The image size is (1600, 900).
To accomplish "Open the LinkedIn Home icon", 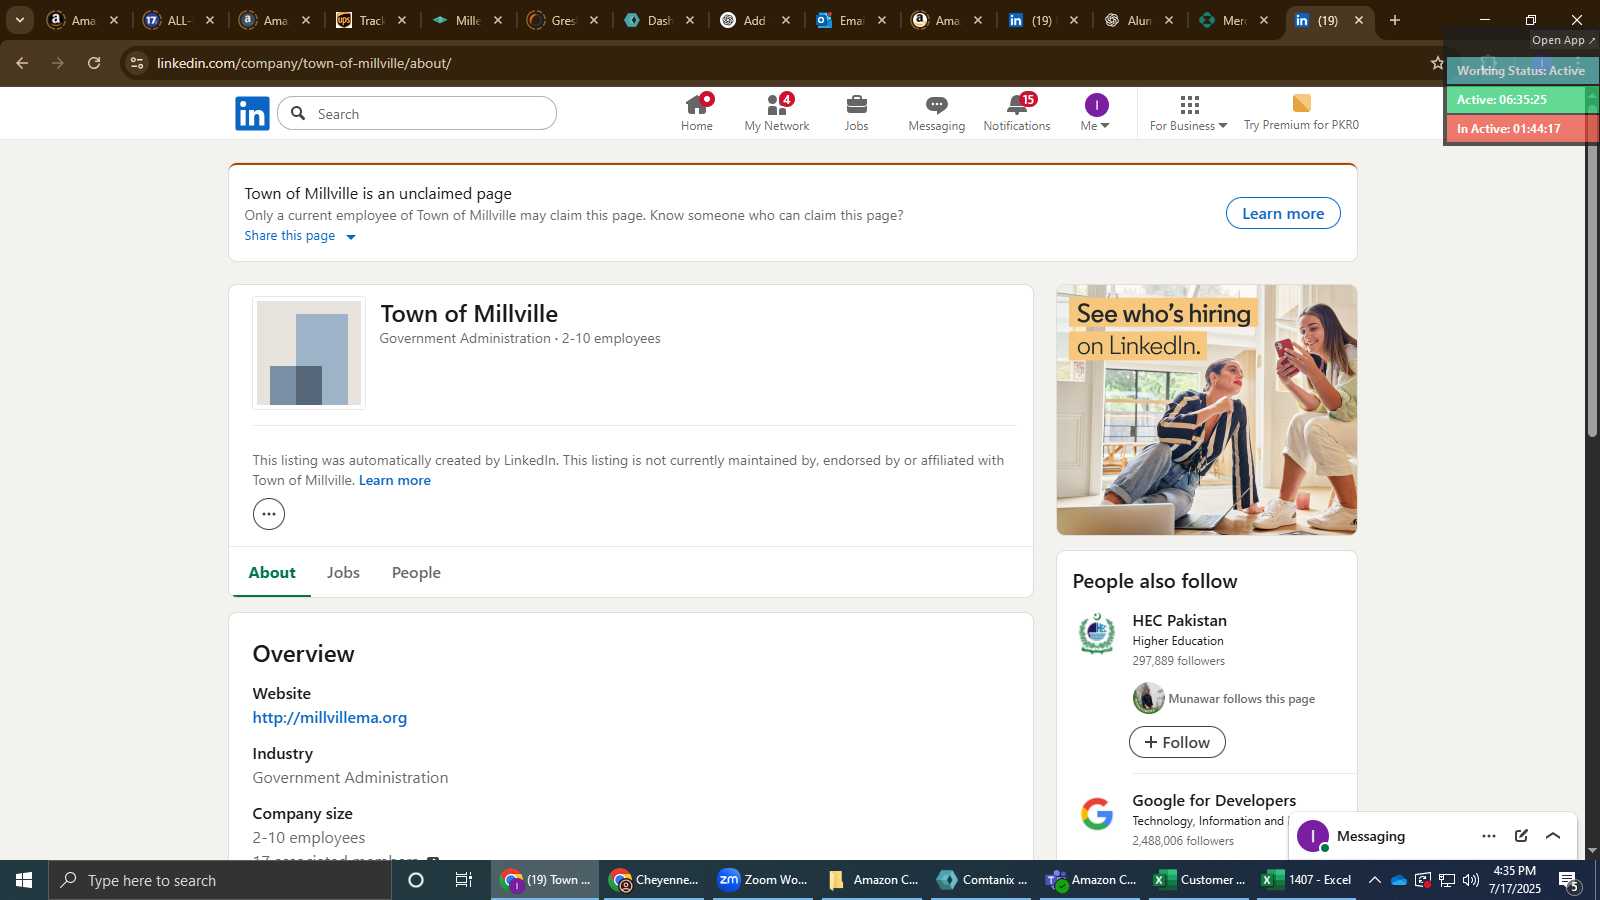I will click(697, 113).
